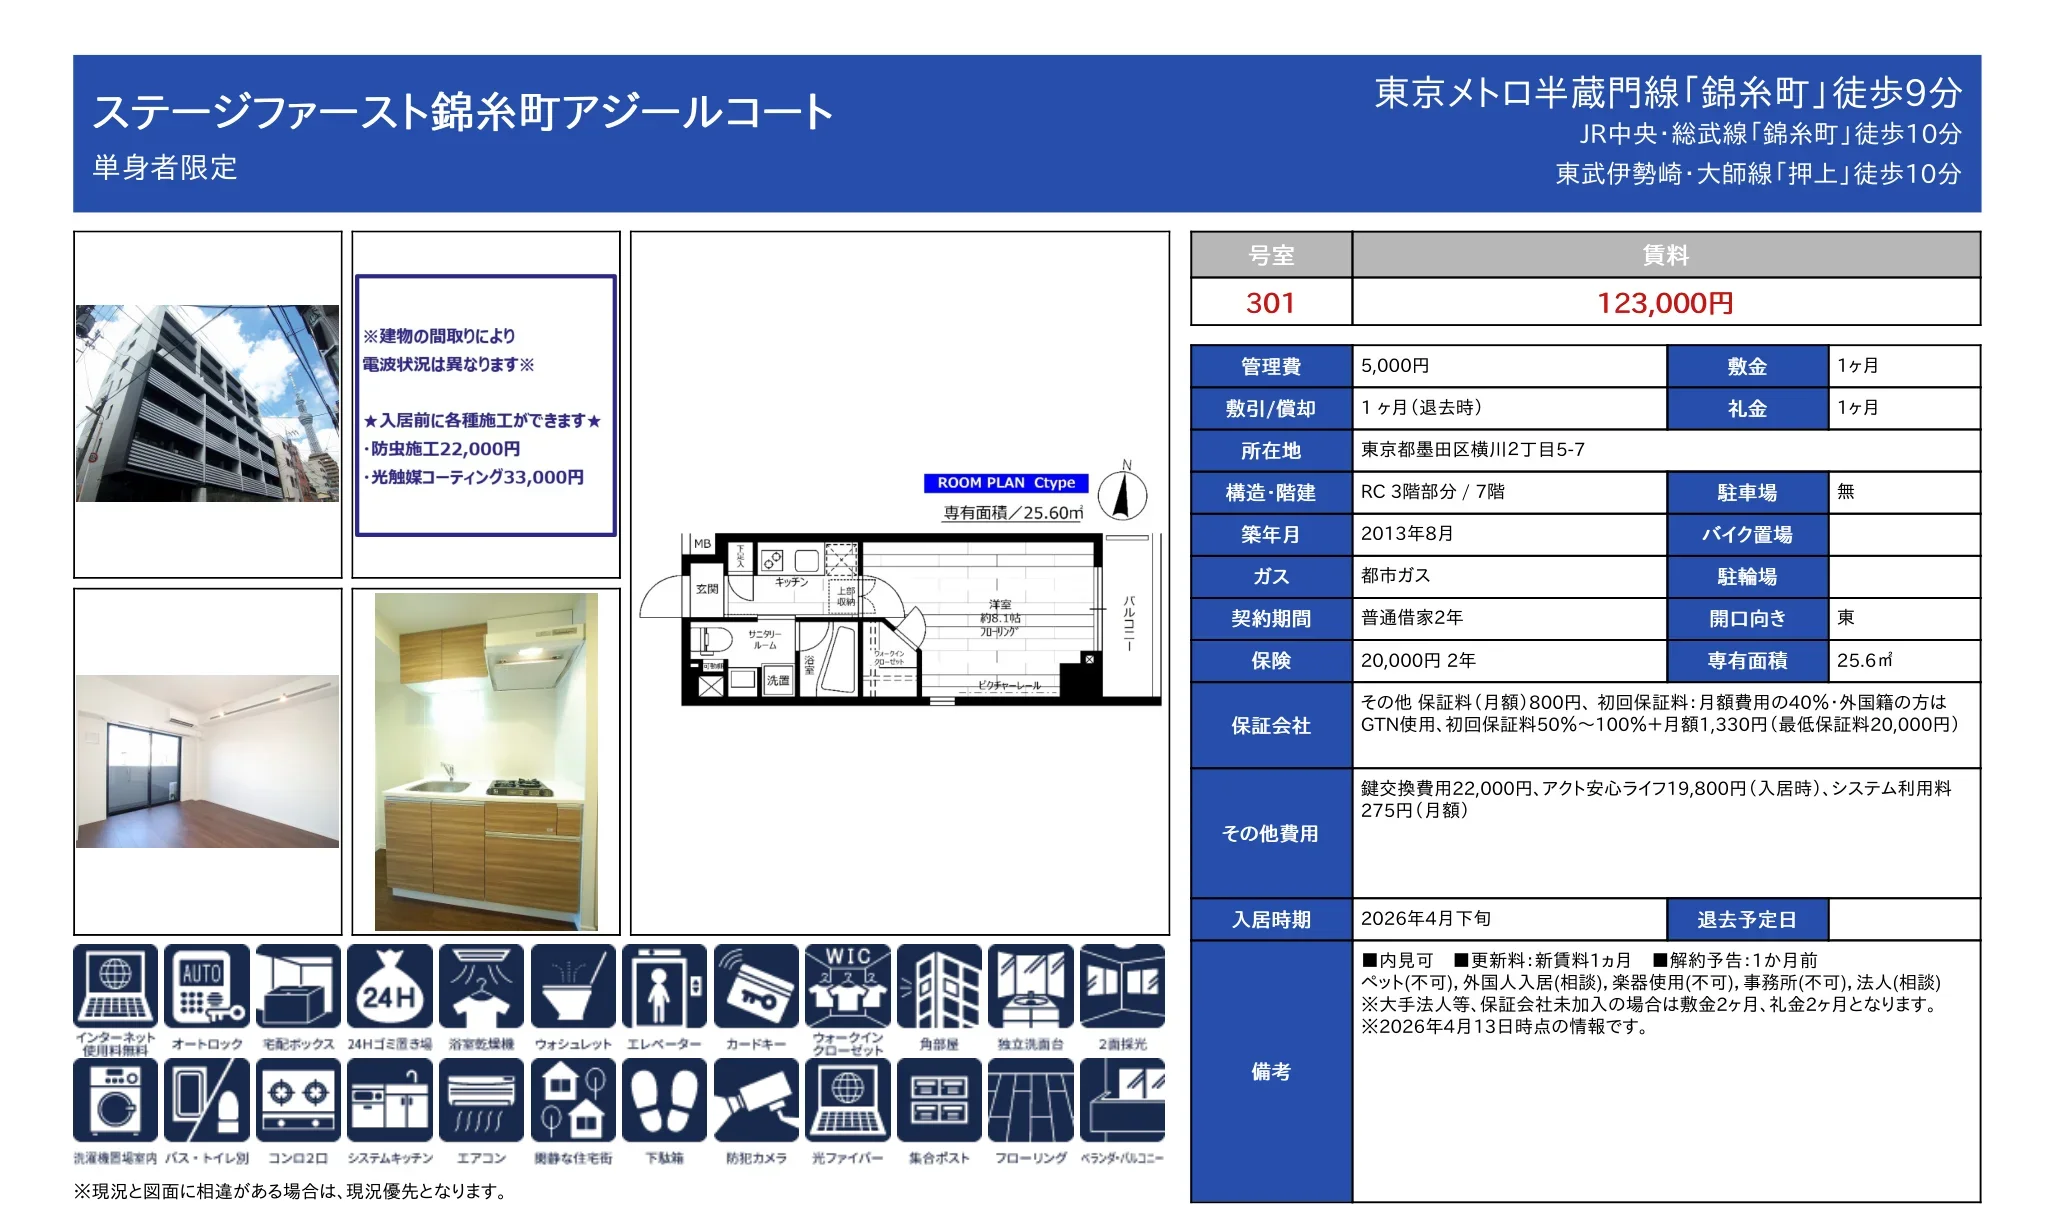Screen dimensions: 2056x1220
Task: Open the 保証会社 guarantor company details
Action: tap(1271, 729)
